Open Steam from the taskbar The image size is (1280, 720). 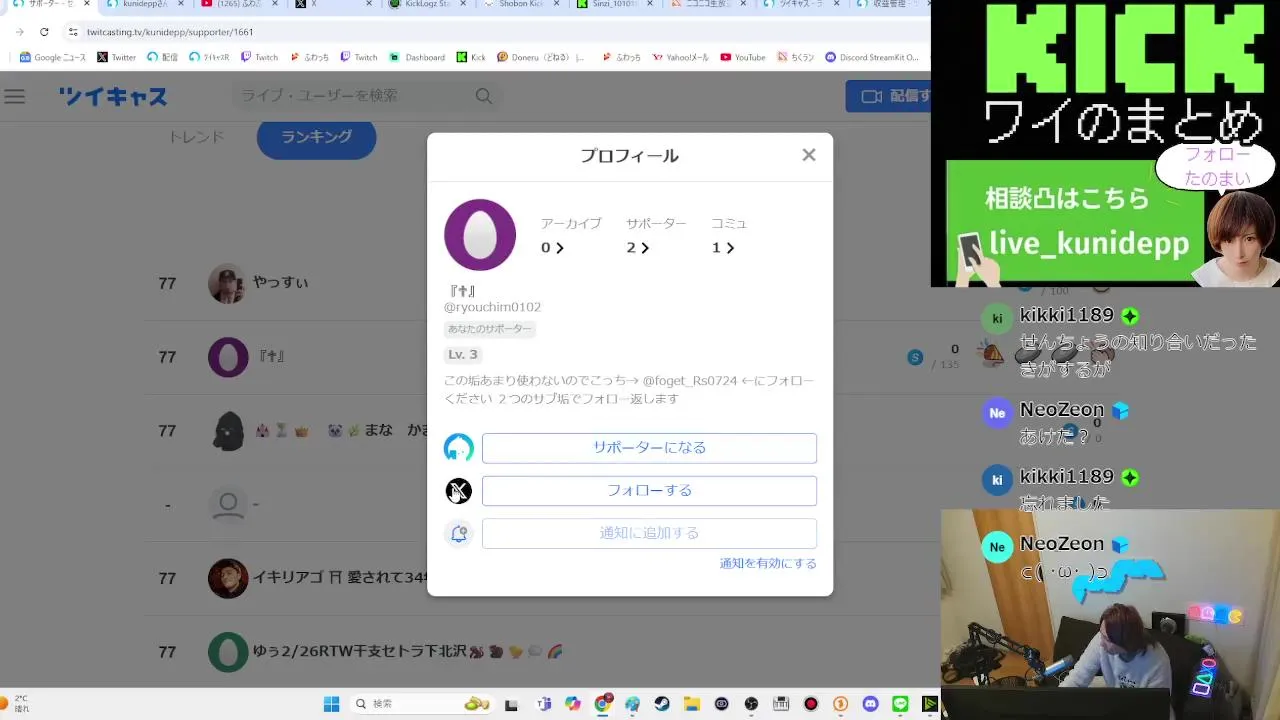662,704
